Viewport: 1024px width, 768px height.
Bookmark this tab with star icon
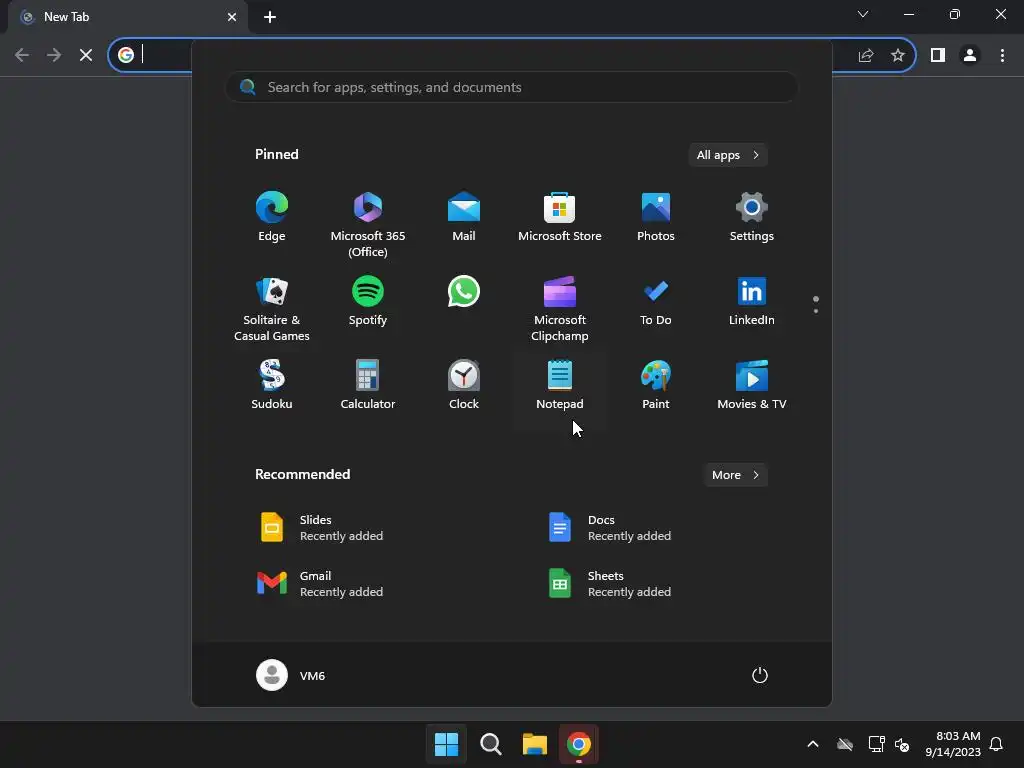click(898, 55)
